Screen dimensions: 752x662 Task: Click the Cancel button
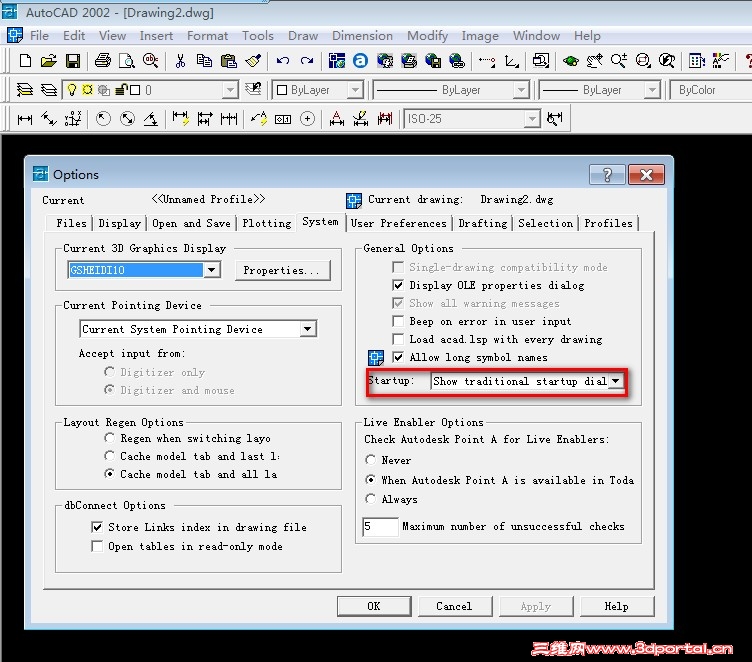[455, 606]
